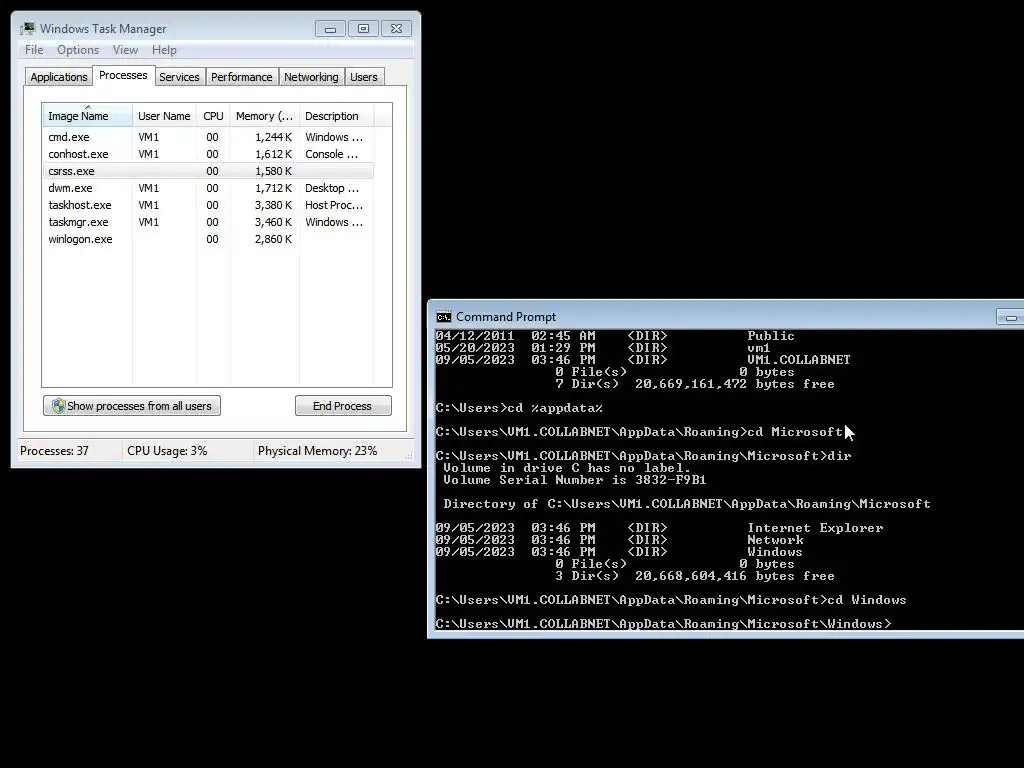Click the 'cd %appdata%' command line
This screenshot has width=1024, height=768.
[x=519, y=408]
